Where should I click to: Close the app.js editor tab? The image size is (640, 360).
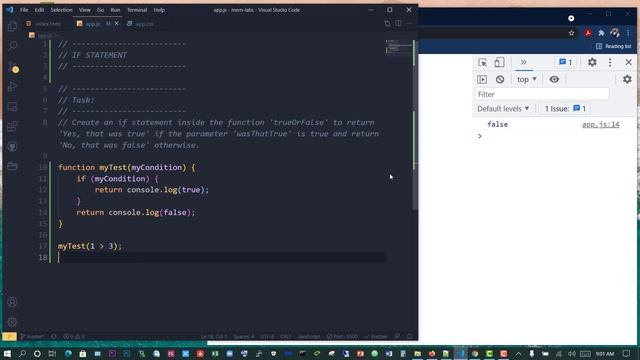[117, 24]
